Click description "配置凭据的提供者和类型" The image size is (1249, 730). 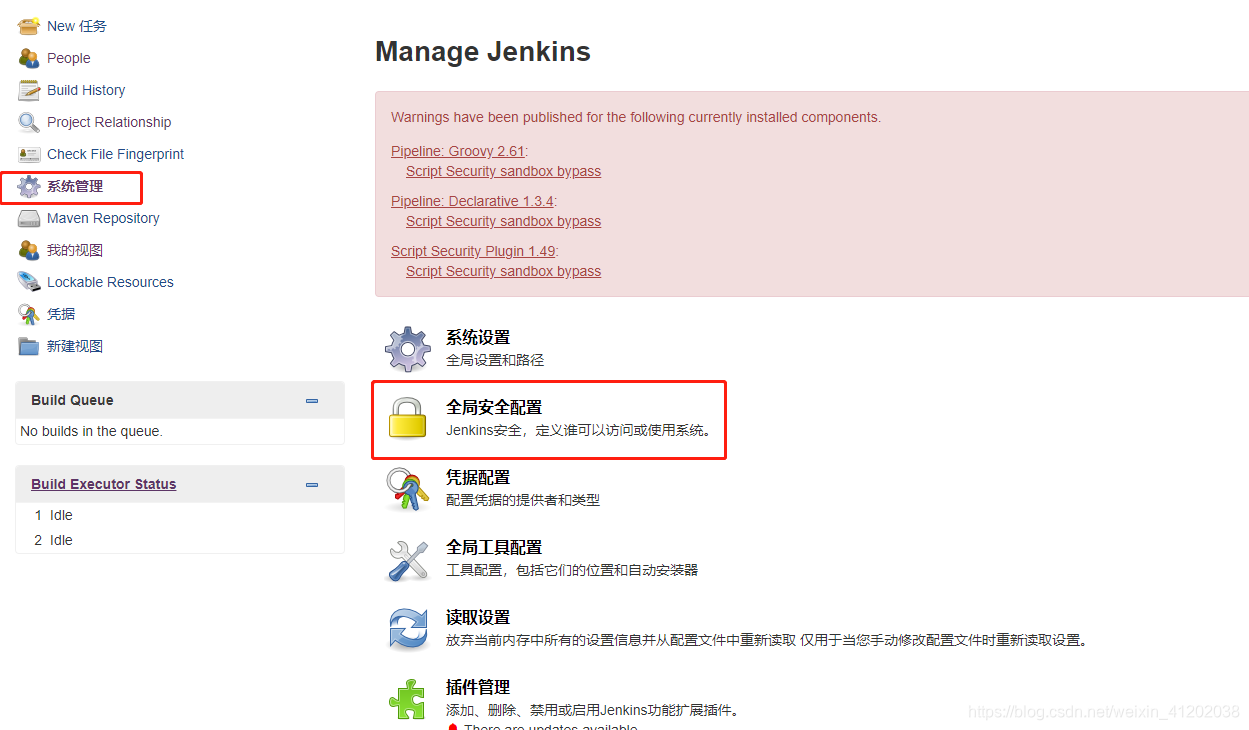tap(523, 500)
